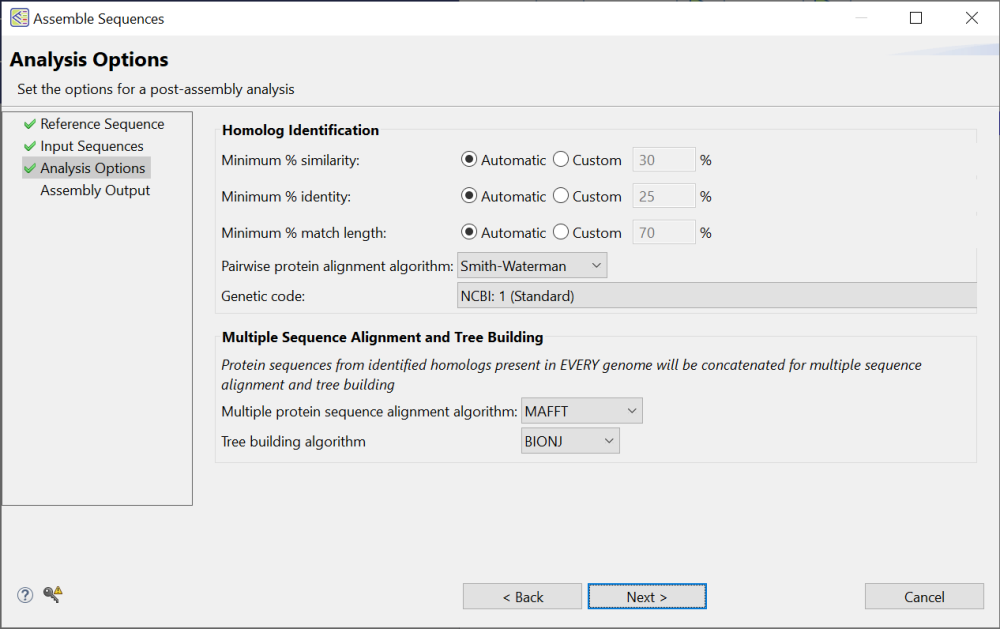
Task: Click green checkmark beside Reference Sequence
Action: tap(30, 123)
